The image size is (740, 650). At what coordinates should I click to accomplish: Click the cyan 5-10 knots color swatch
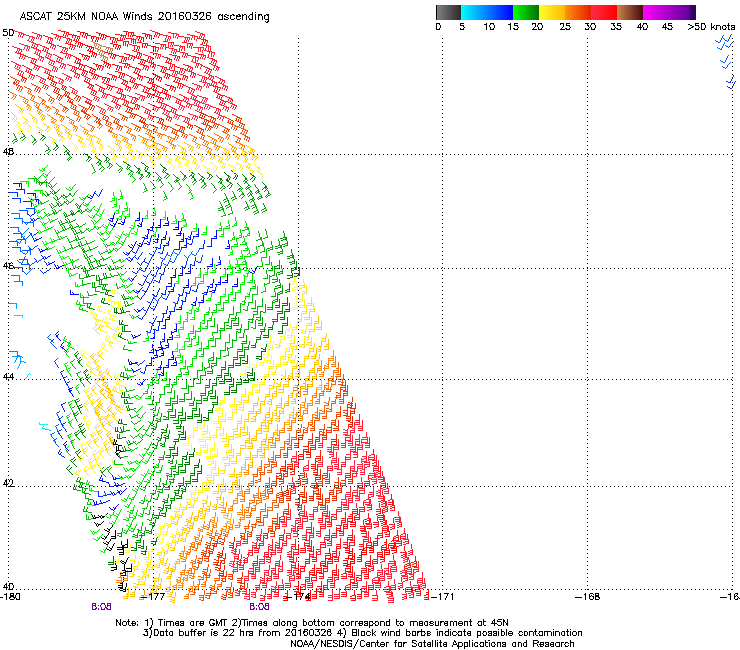[x=474, y=12]
